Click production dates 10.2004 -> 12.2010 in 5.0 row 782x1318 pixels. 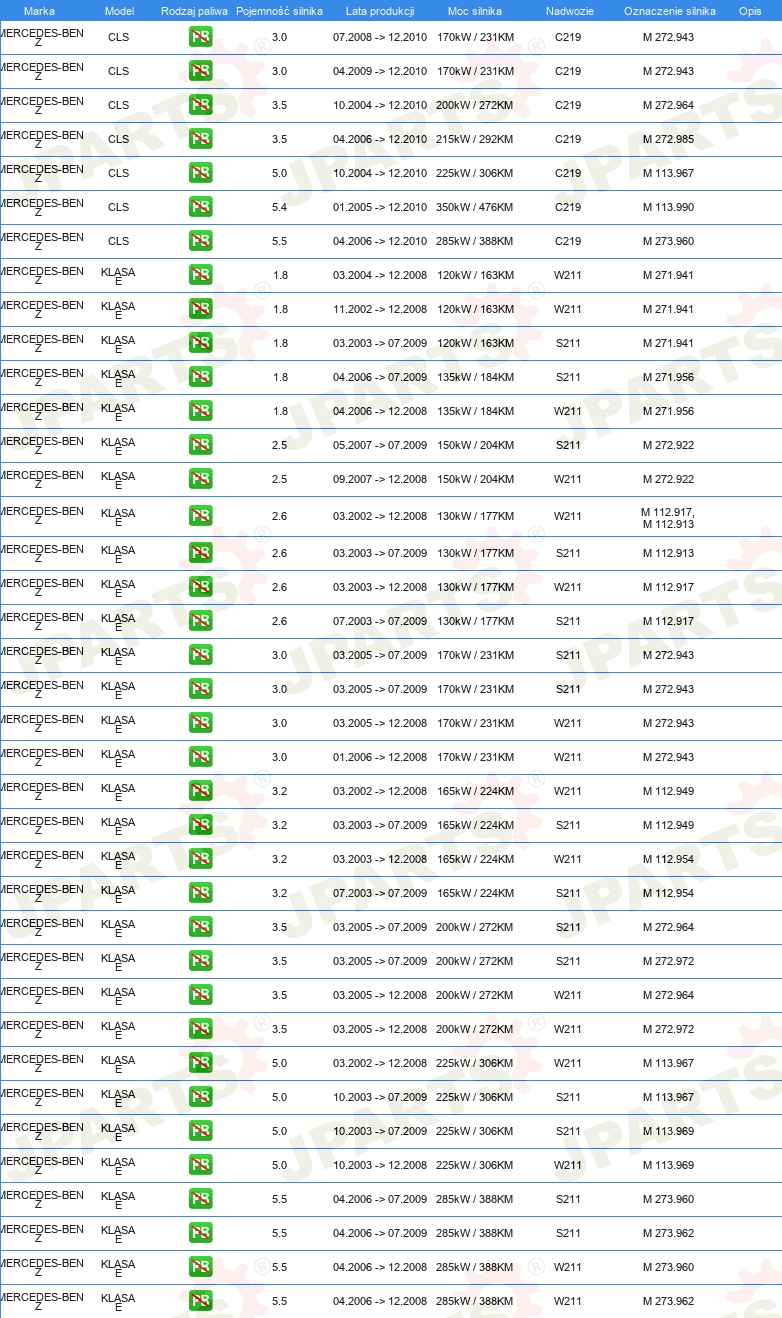[x=380, y=173]
